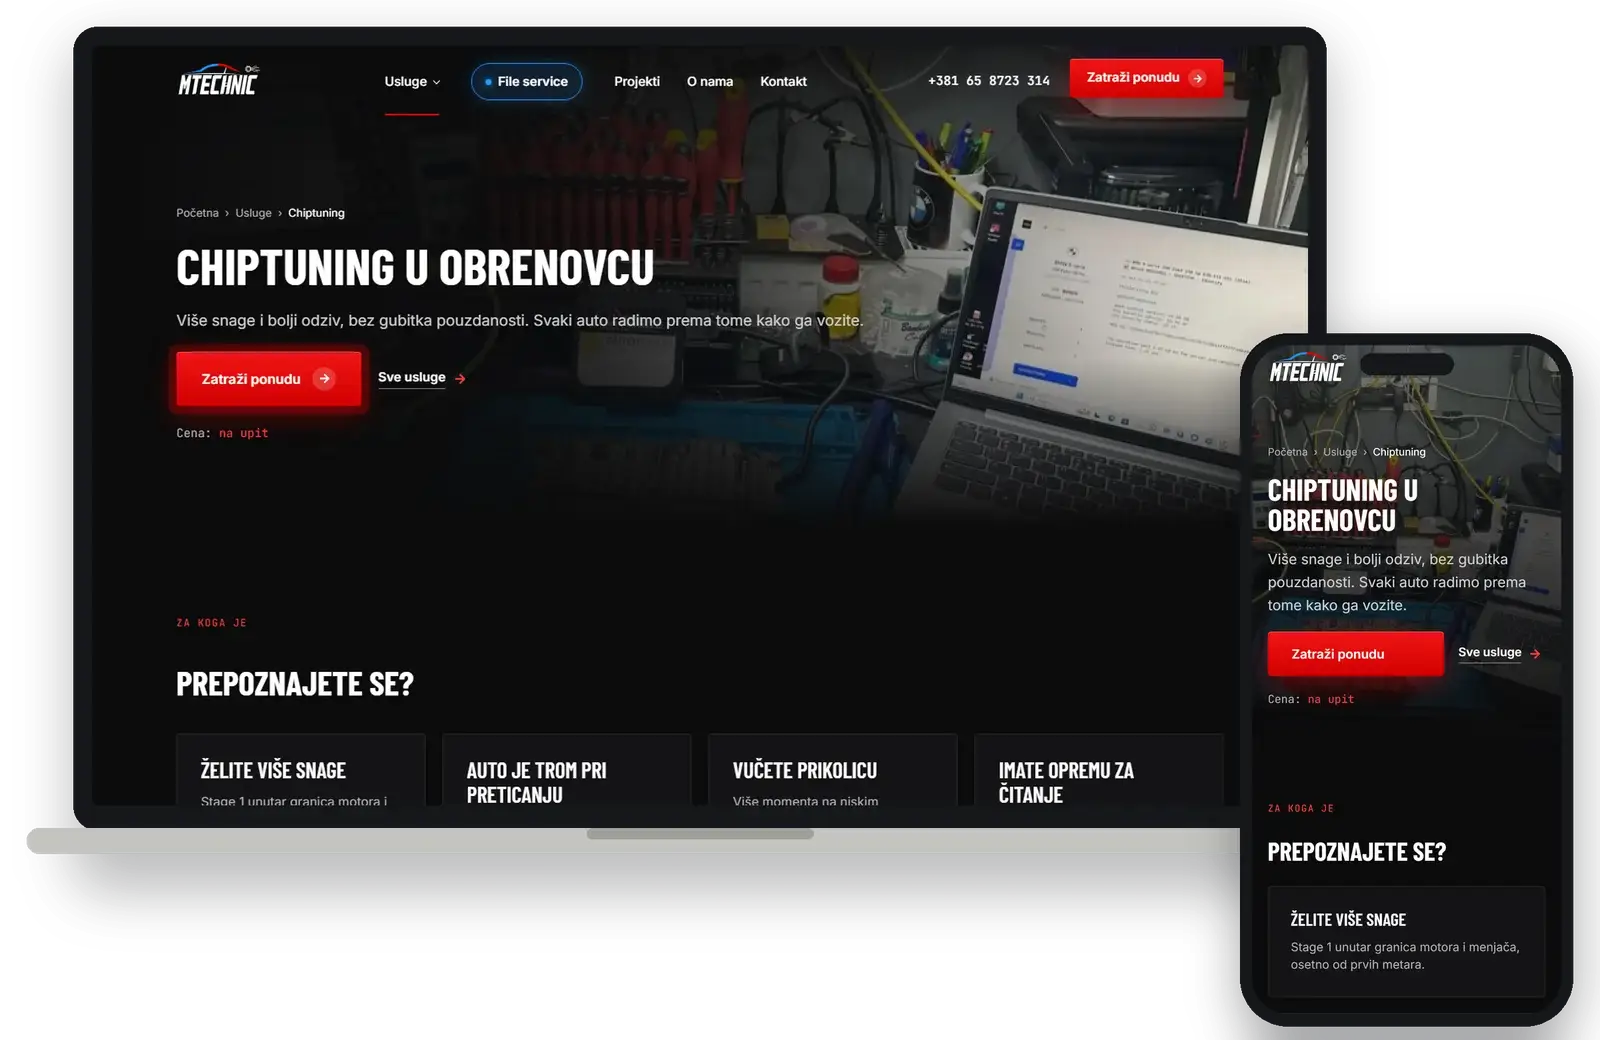Go to the O nama page
This screenshot has width=1600, height=1040.
710,82
